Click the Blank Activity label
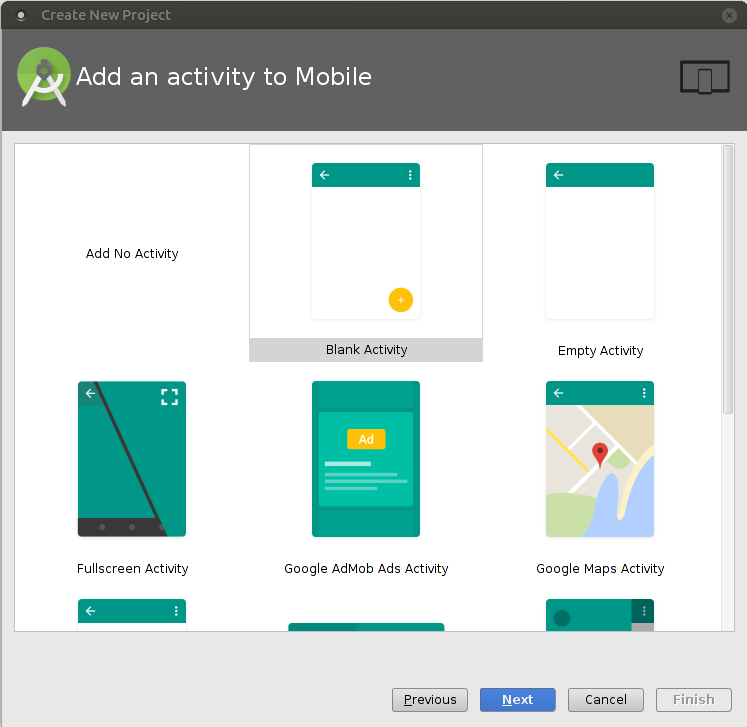The width and height of the screenshot is (747, 727). [366, 350]
